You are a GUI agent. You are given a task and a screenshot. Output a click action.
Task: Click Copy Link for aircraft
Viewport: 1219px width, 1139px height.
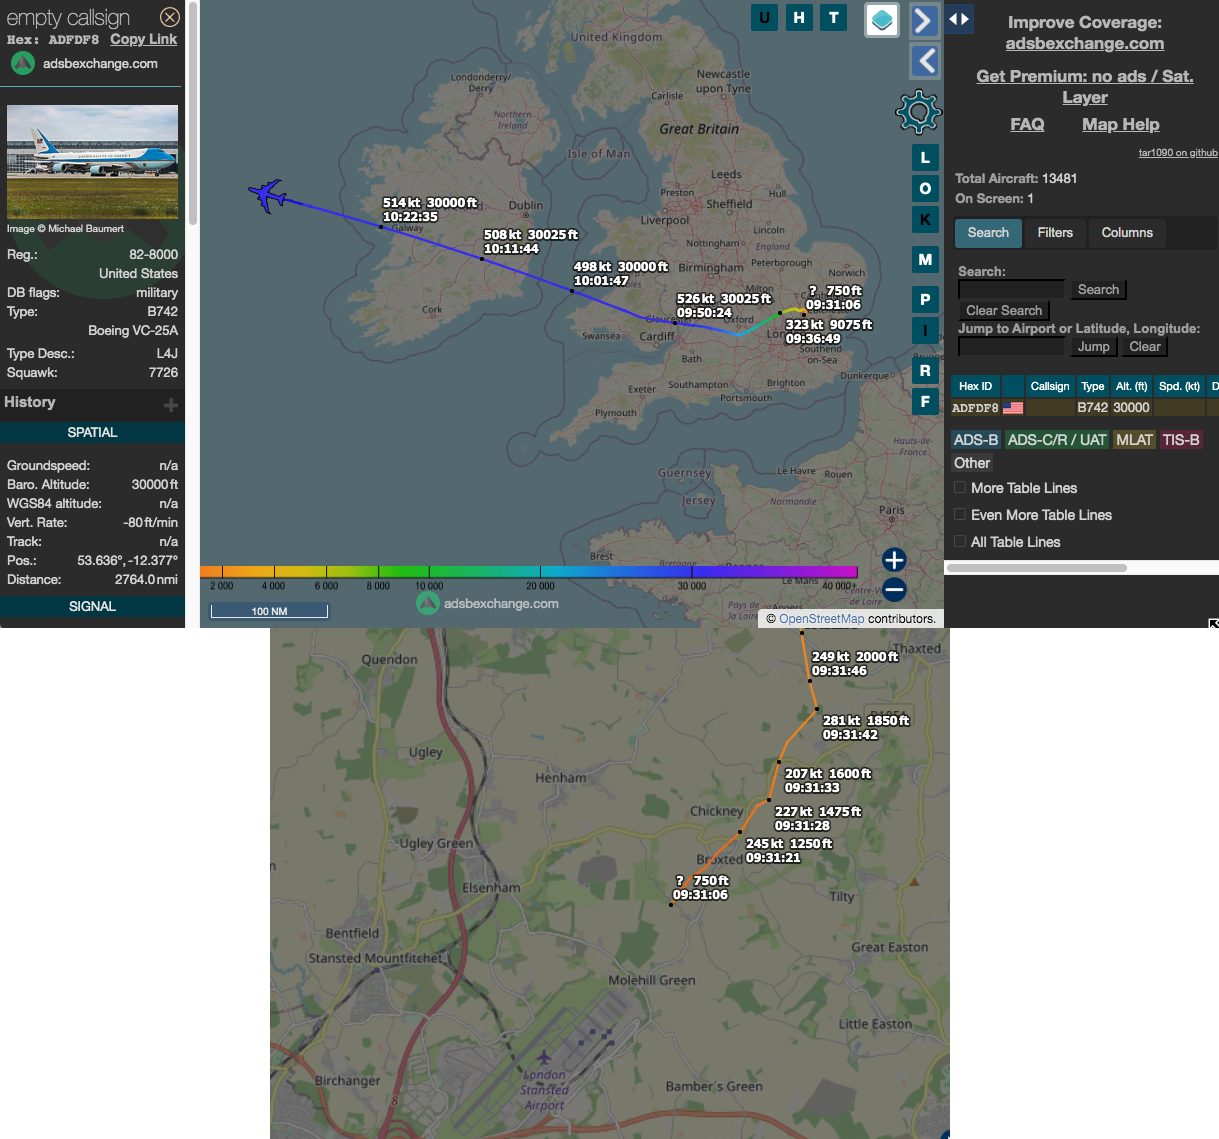(x=143, y=39)
